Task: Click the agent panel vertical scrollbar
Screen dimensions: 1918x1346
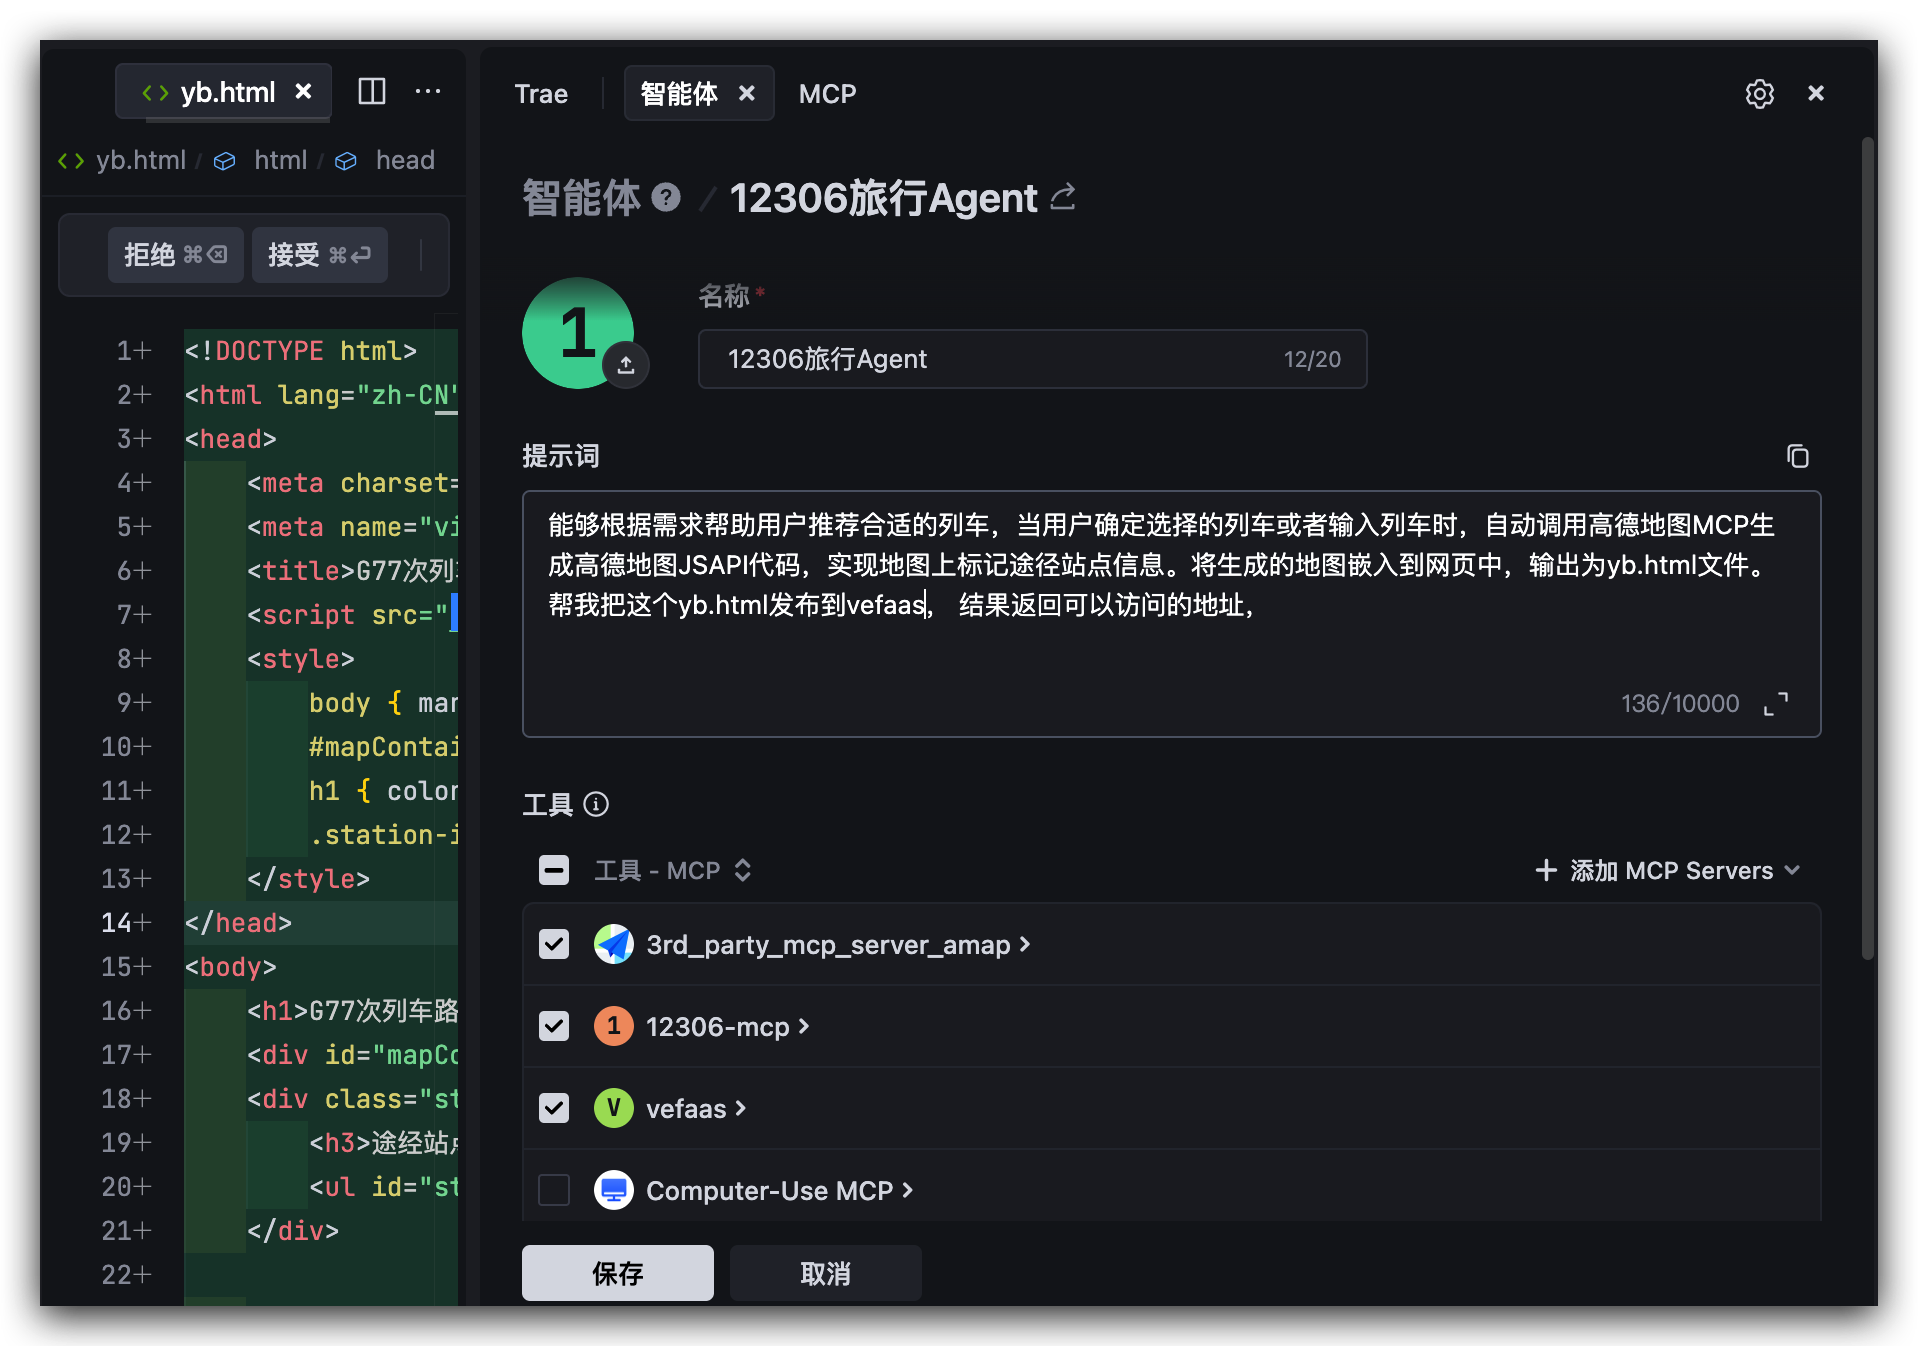Action: [1867, 550]
